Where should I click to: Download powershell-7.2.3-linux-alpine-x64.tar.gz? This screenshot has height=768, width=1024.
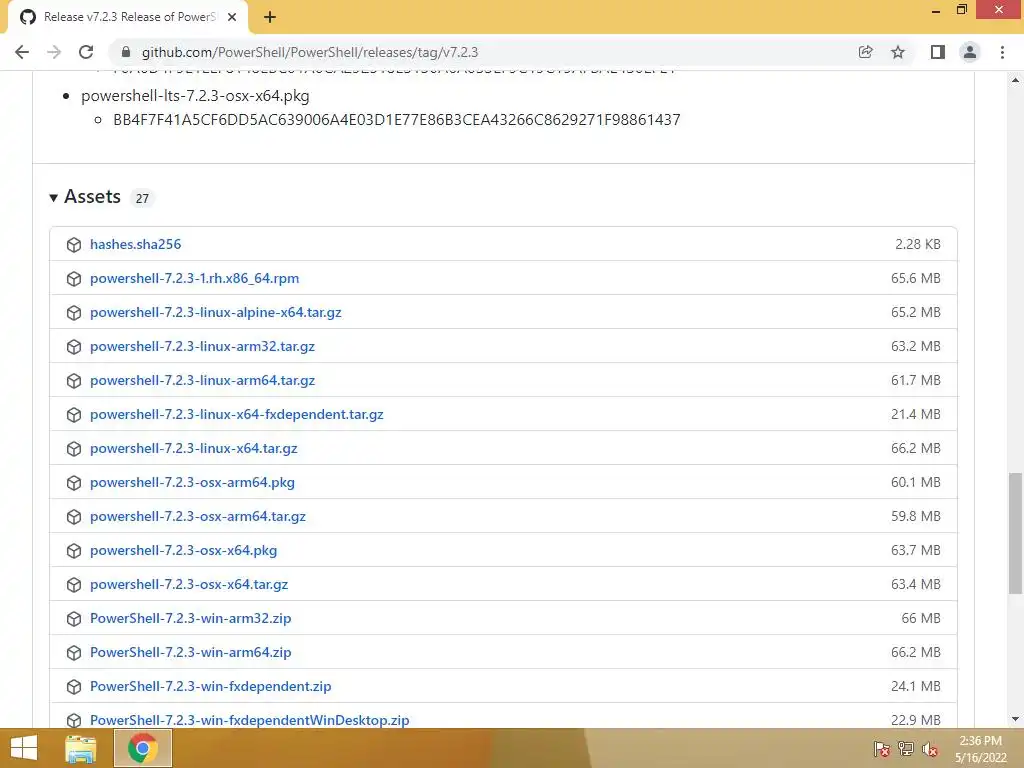[x=216, y=312]
